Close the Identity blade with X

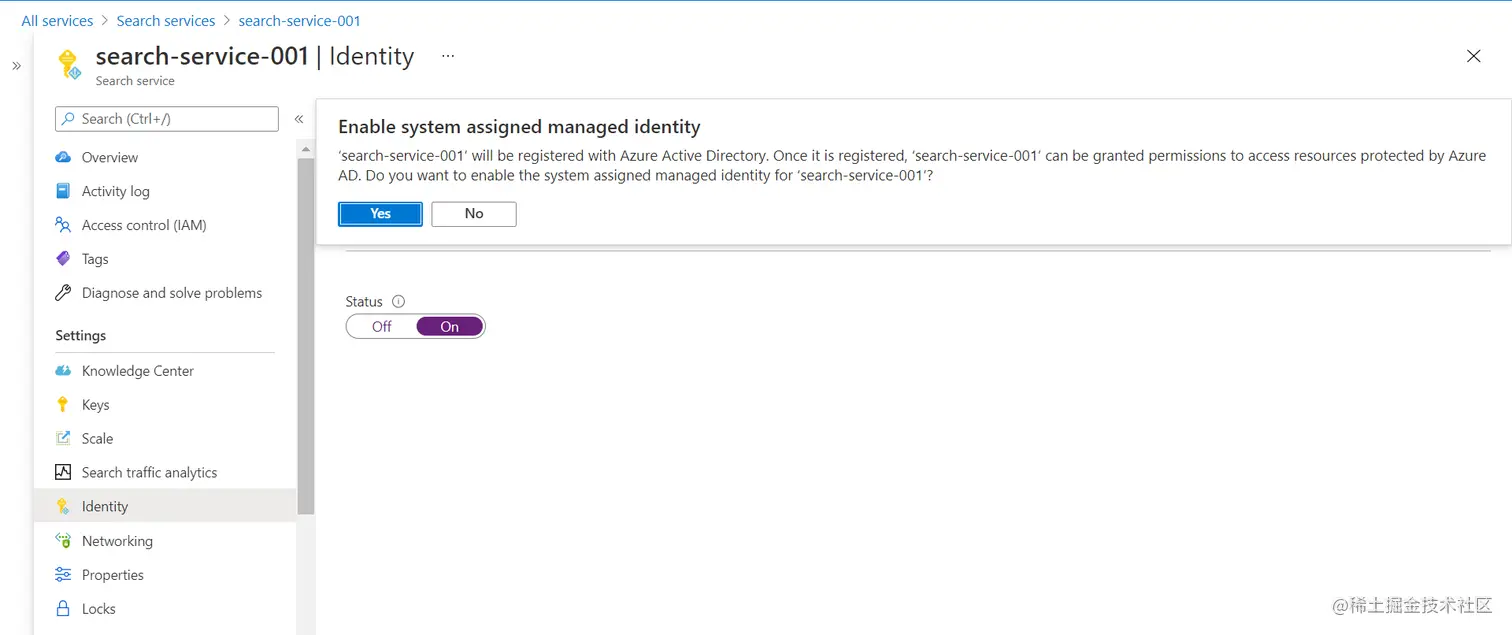pos(1473,56)
